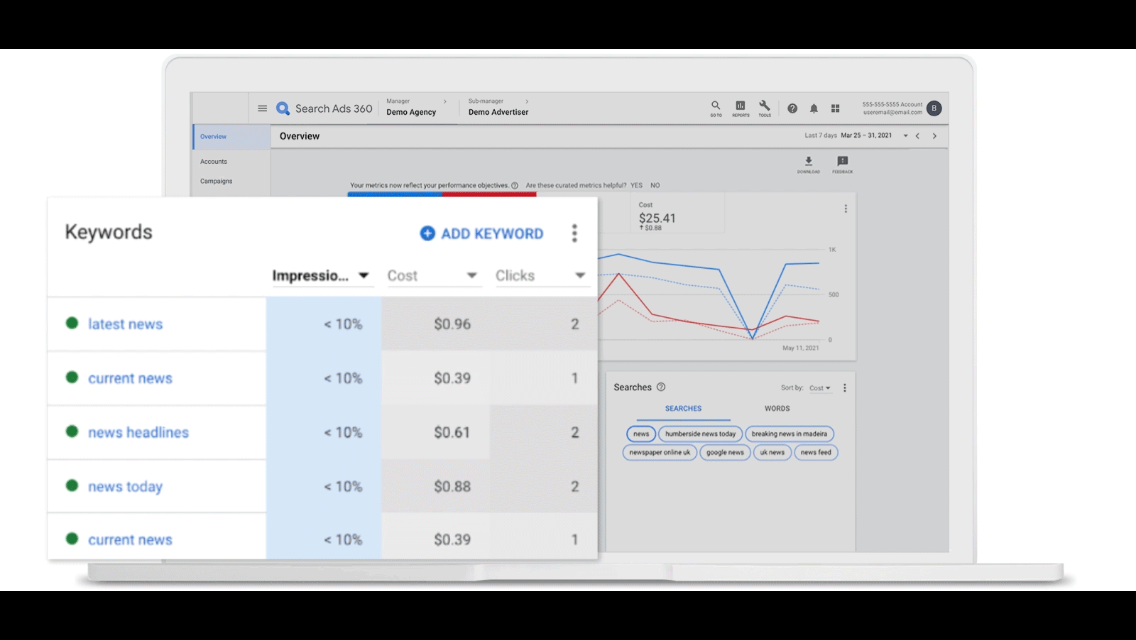The image size is (1136, 640).
Task: Click the user account avatar B
Action: tap(934, 108)
